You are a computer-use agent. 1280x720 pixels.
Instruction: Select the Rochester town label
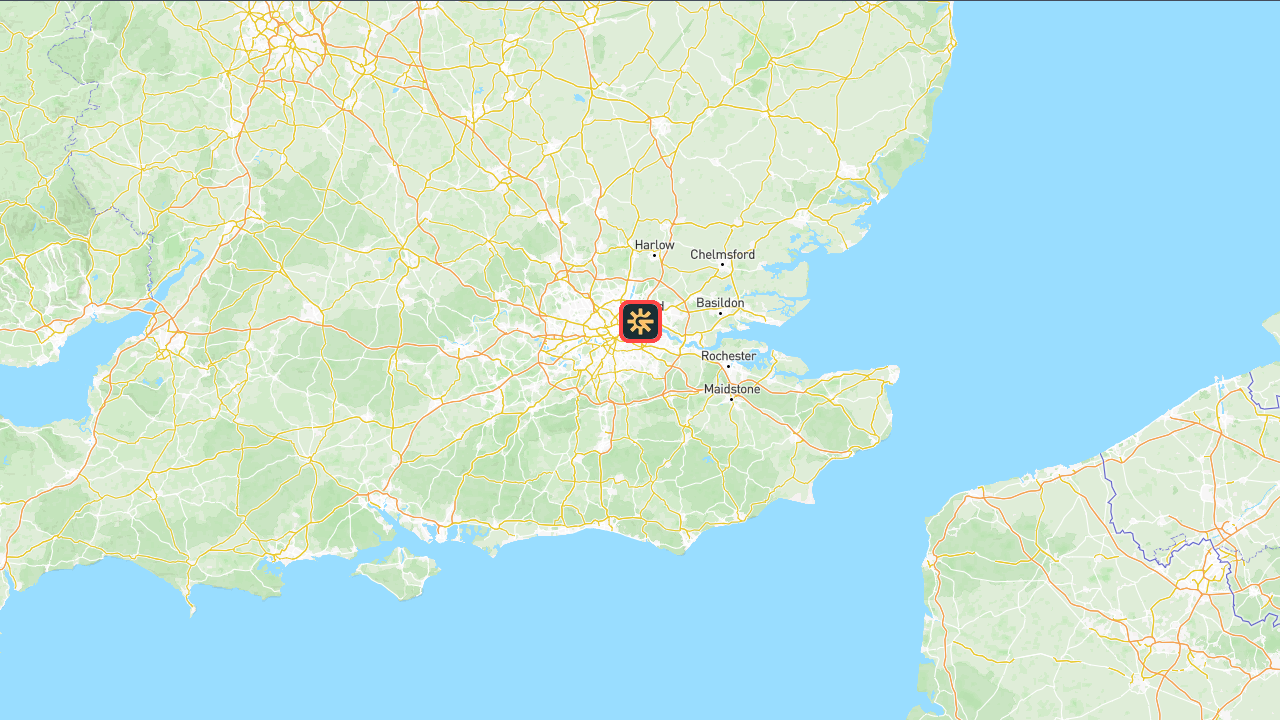pos(728,356)
